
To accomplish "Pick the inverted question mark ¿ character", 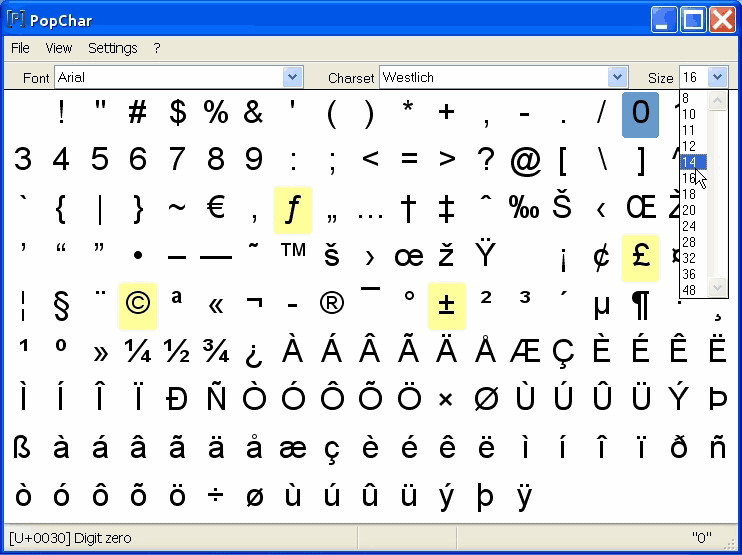I will click(254, 355).
